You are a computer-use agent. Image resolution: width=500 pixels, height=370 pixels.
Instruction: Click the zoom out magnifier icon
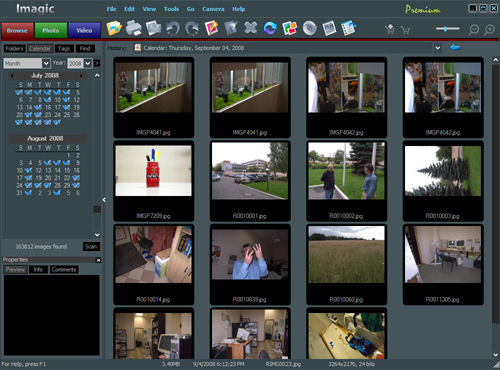[473, 30]
